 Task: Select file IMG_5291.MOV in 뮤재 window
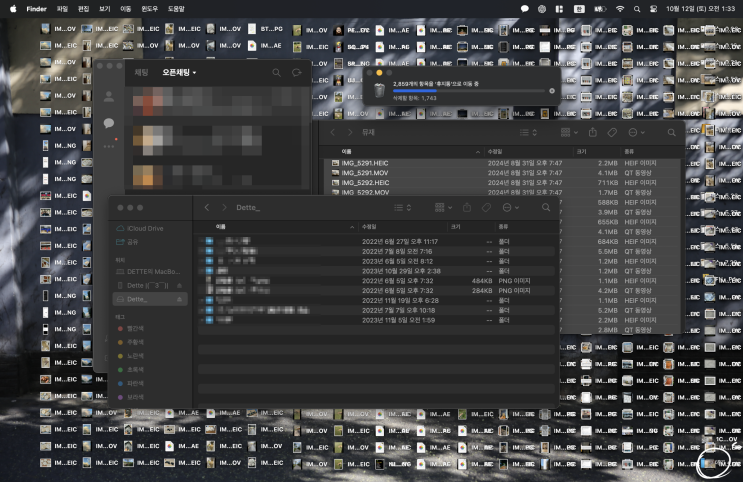tap(503, 173)
